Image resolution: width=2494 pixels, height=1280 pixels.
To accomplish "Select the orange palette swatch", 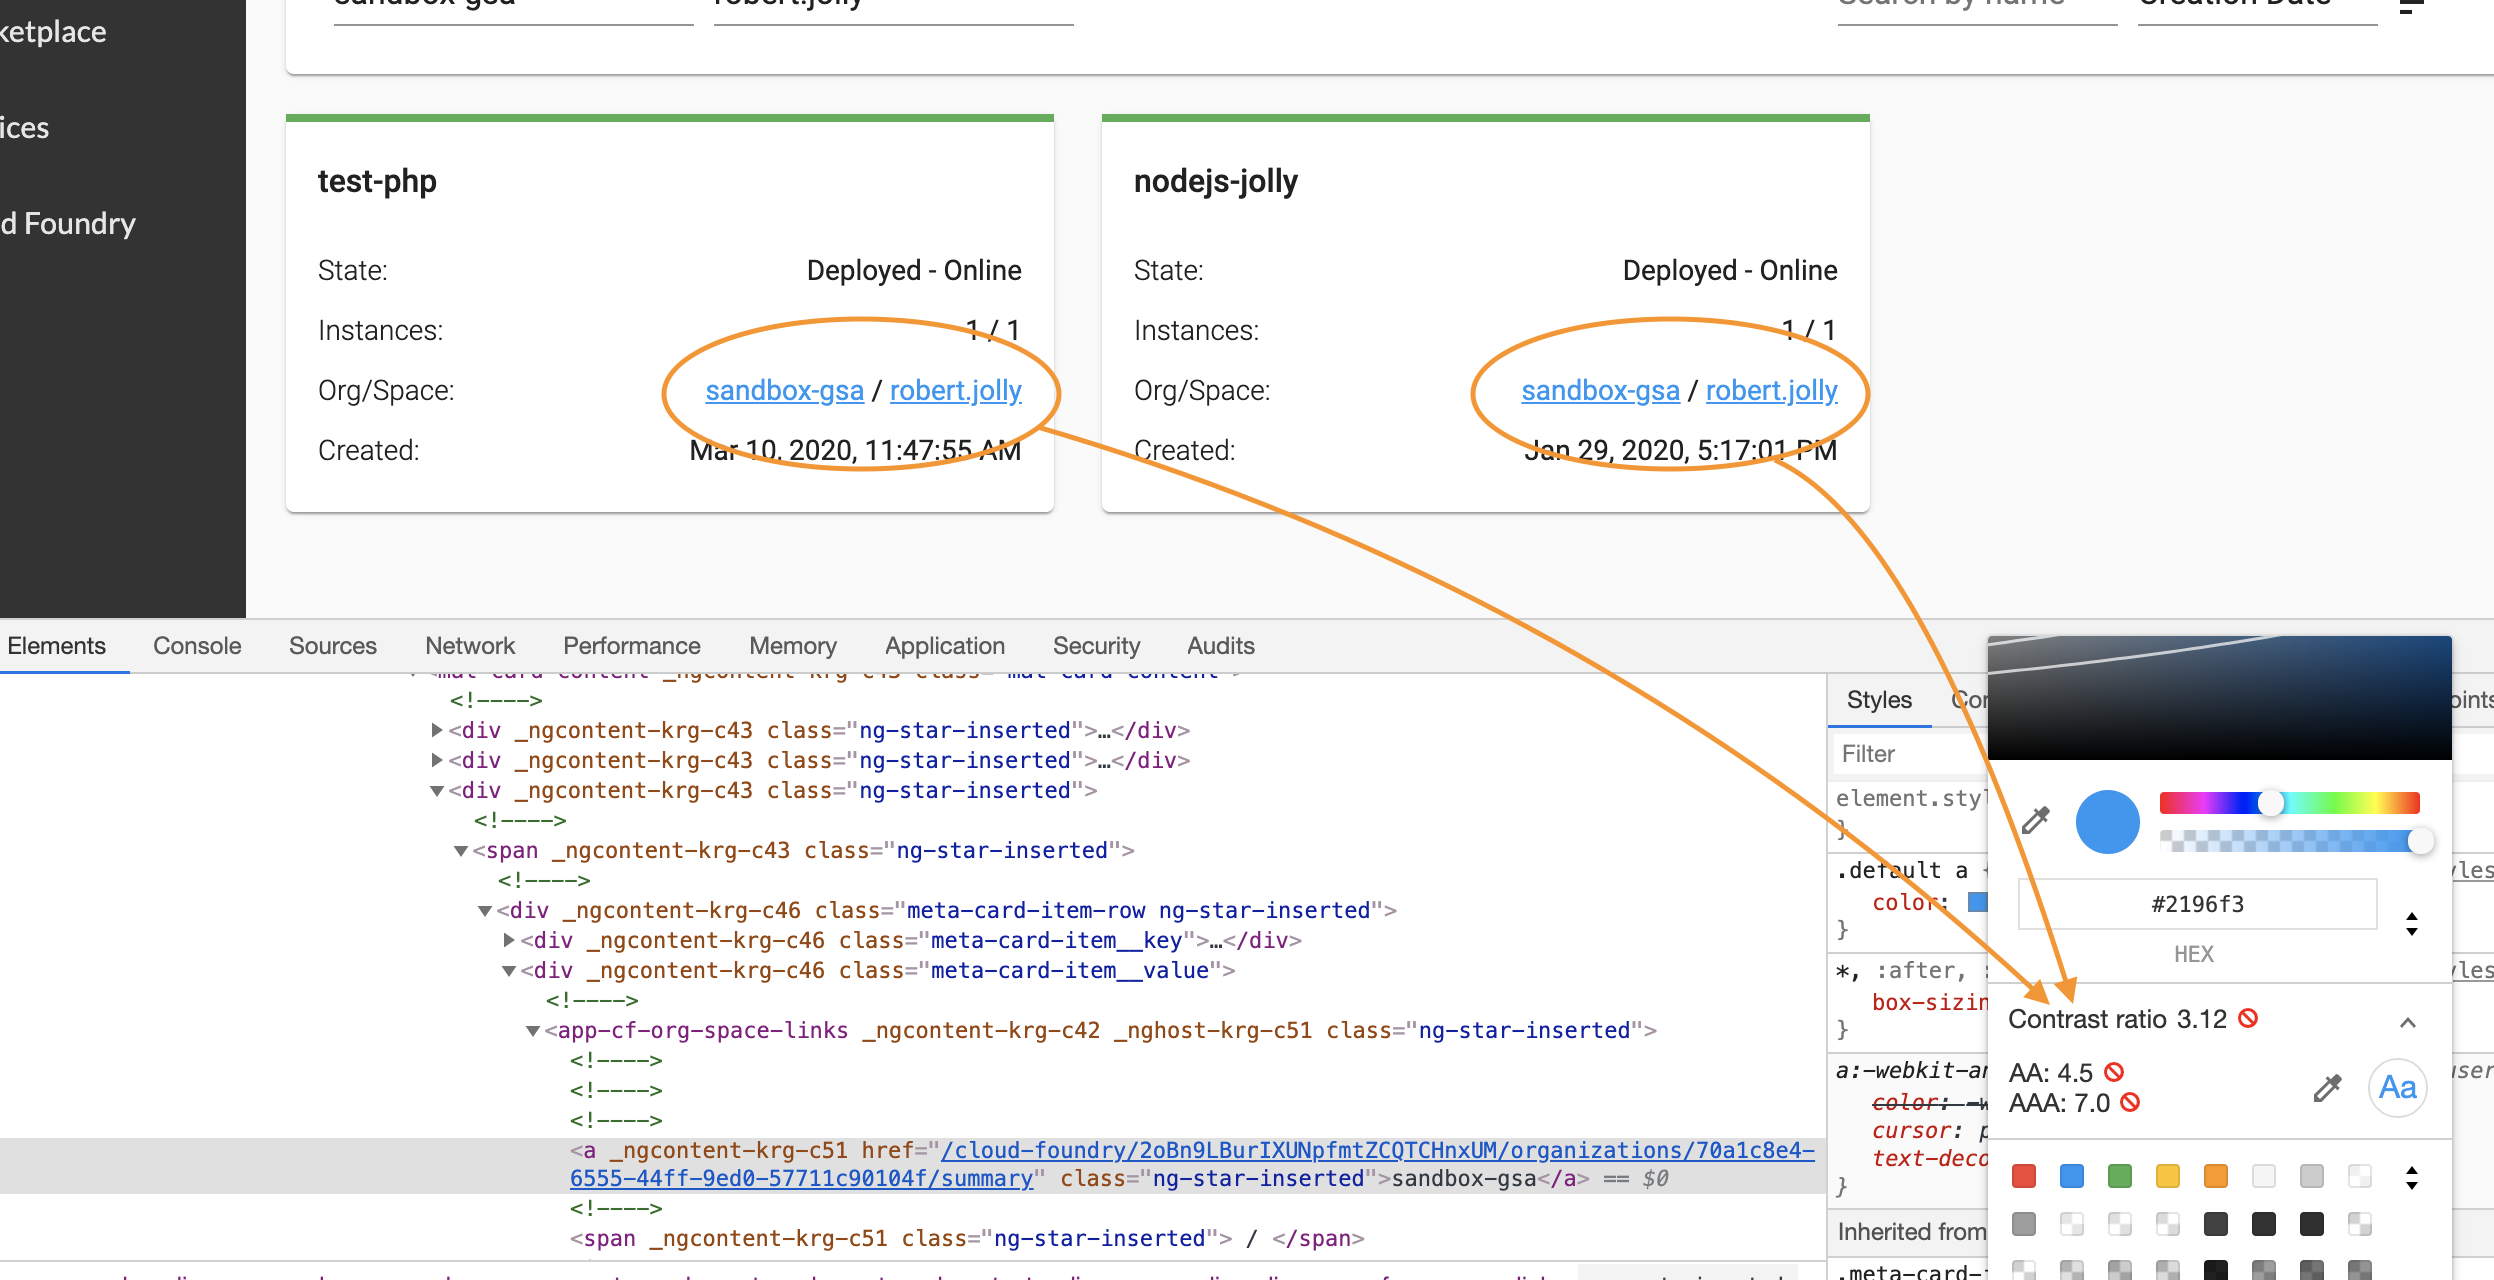I will coord(2216,1176).
